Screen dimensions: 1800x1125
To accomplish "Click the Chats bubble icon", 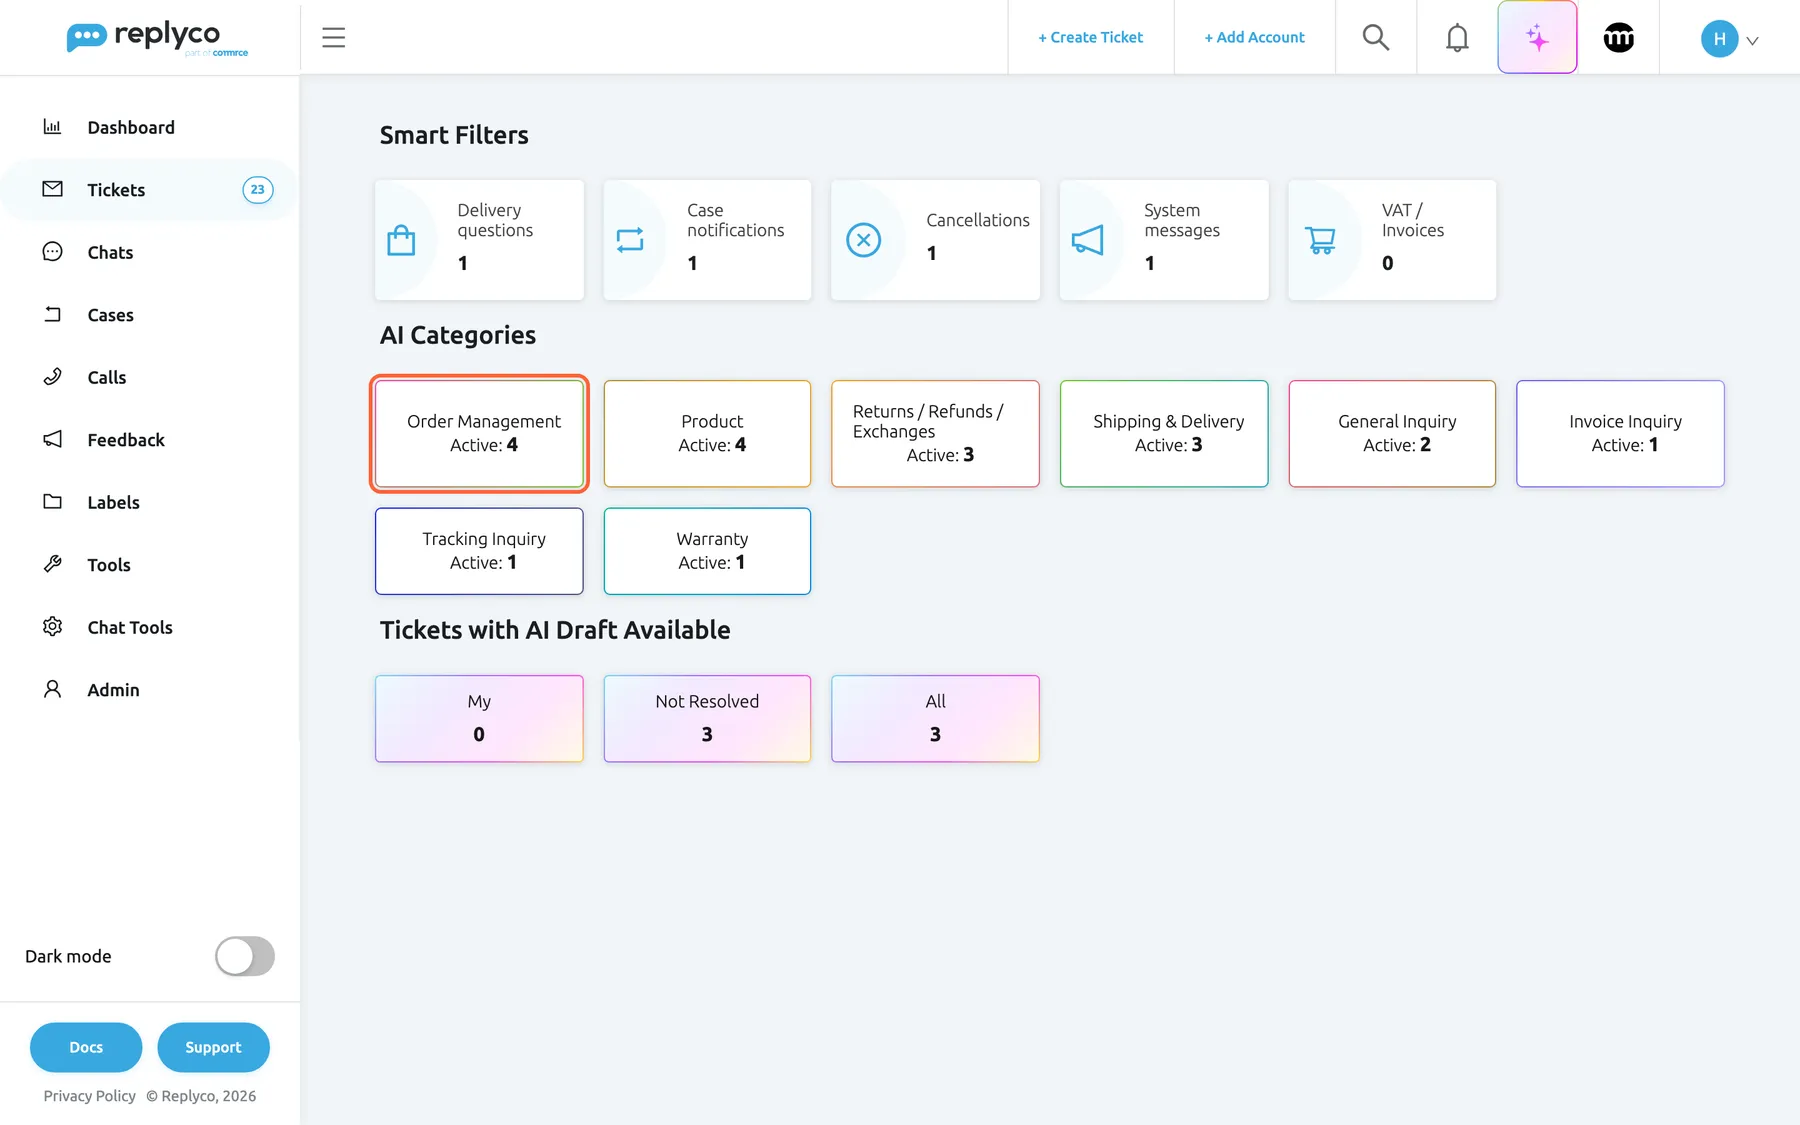I will (52, 252).
